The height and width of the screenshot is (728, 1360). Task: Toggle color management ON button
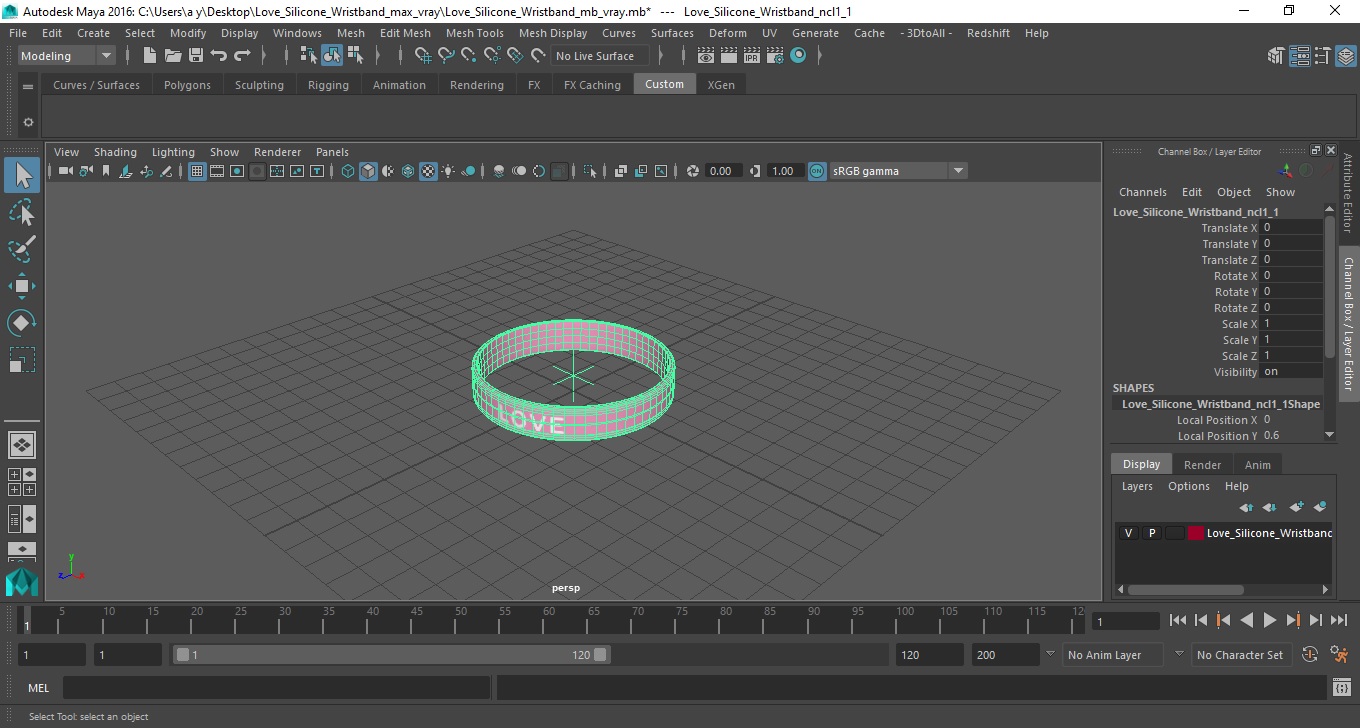point(817,171)
